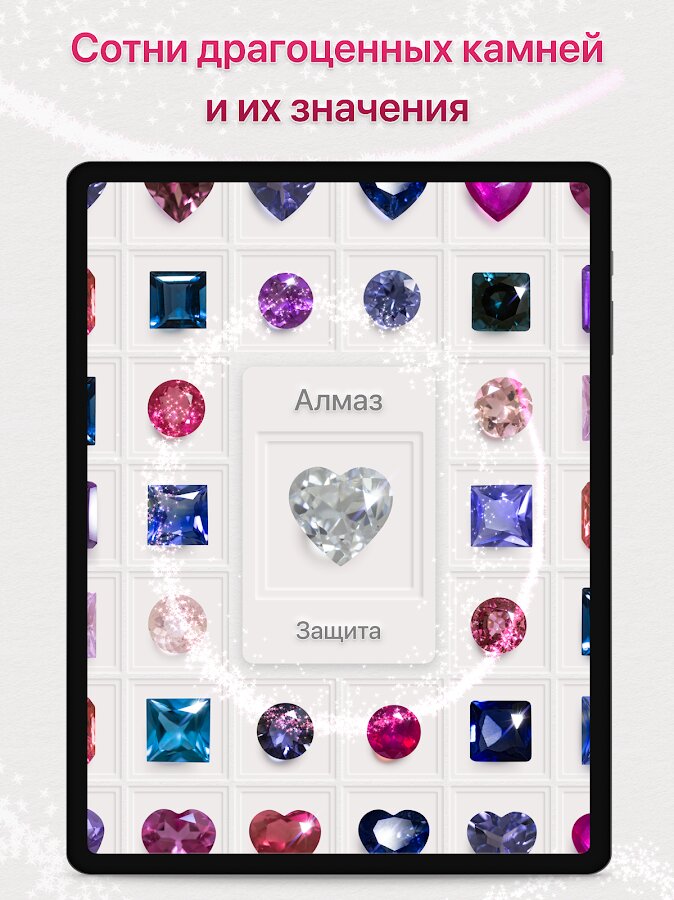Viewport: 674px width, 900px height.
Task: Choose the dark blue heart gem in top row
Action: coord(393,200)
